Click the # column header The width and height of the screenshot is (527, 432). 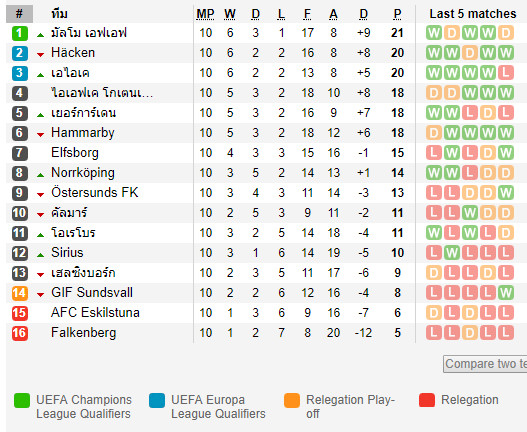coord(19,14)
